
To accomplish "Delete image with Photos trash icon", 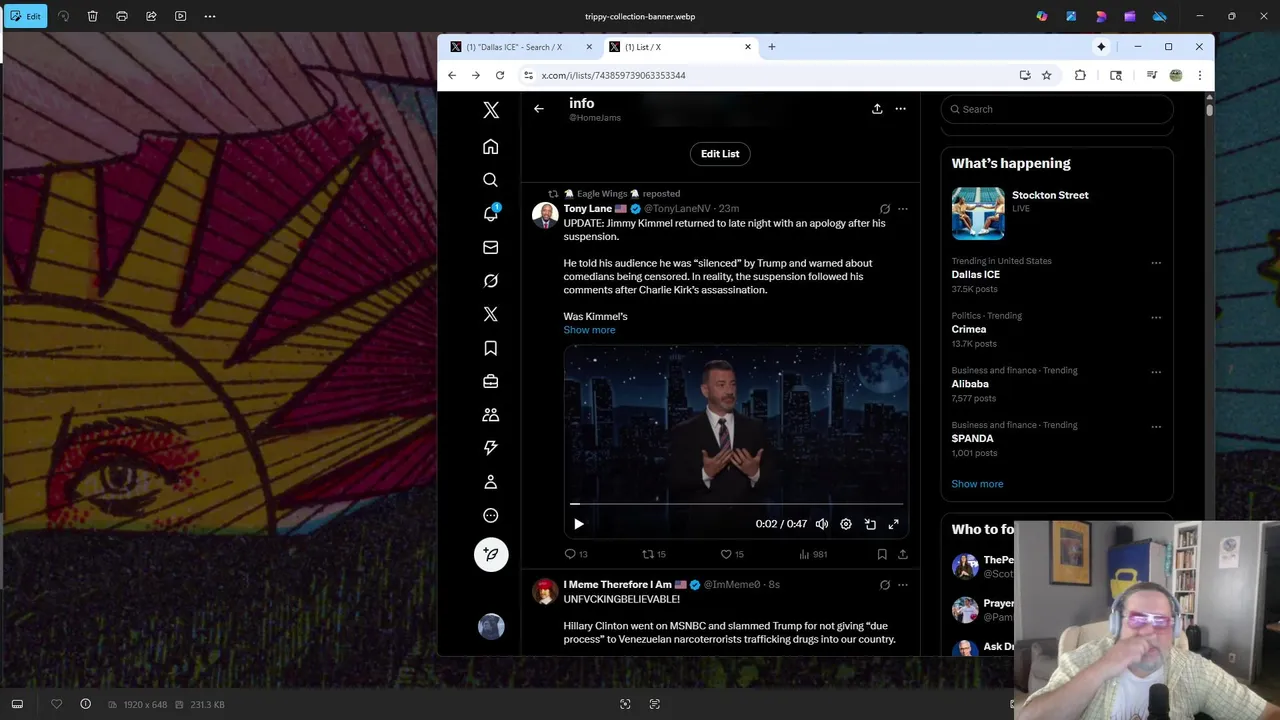I will (x=92, y=16).
